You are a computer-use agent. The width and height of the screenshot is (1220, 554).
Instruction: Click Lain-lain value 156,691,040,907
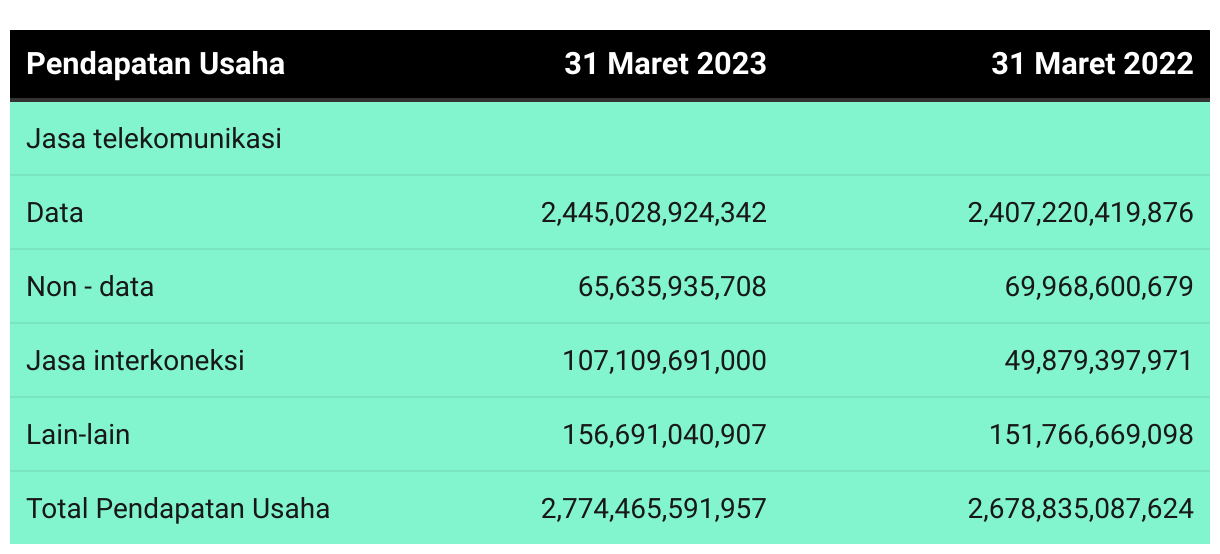pos(665,434)
